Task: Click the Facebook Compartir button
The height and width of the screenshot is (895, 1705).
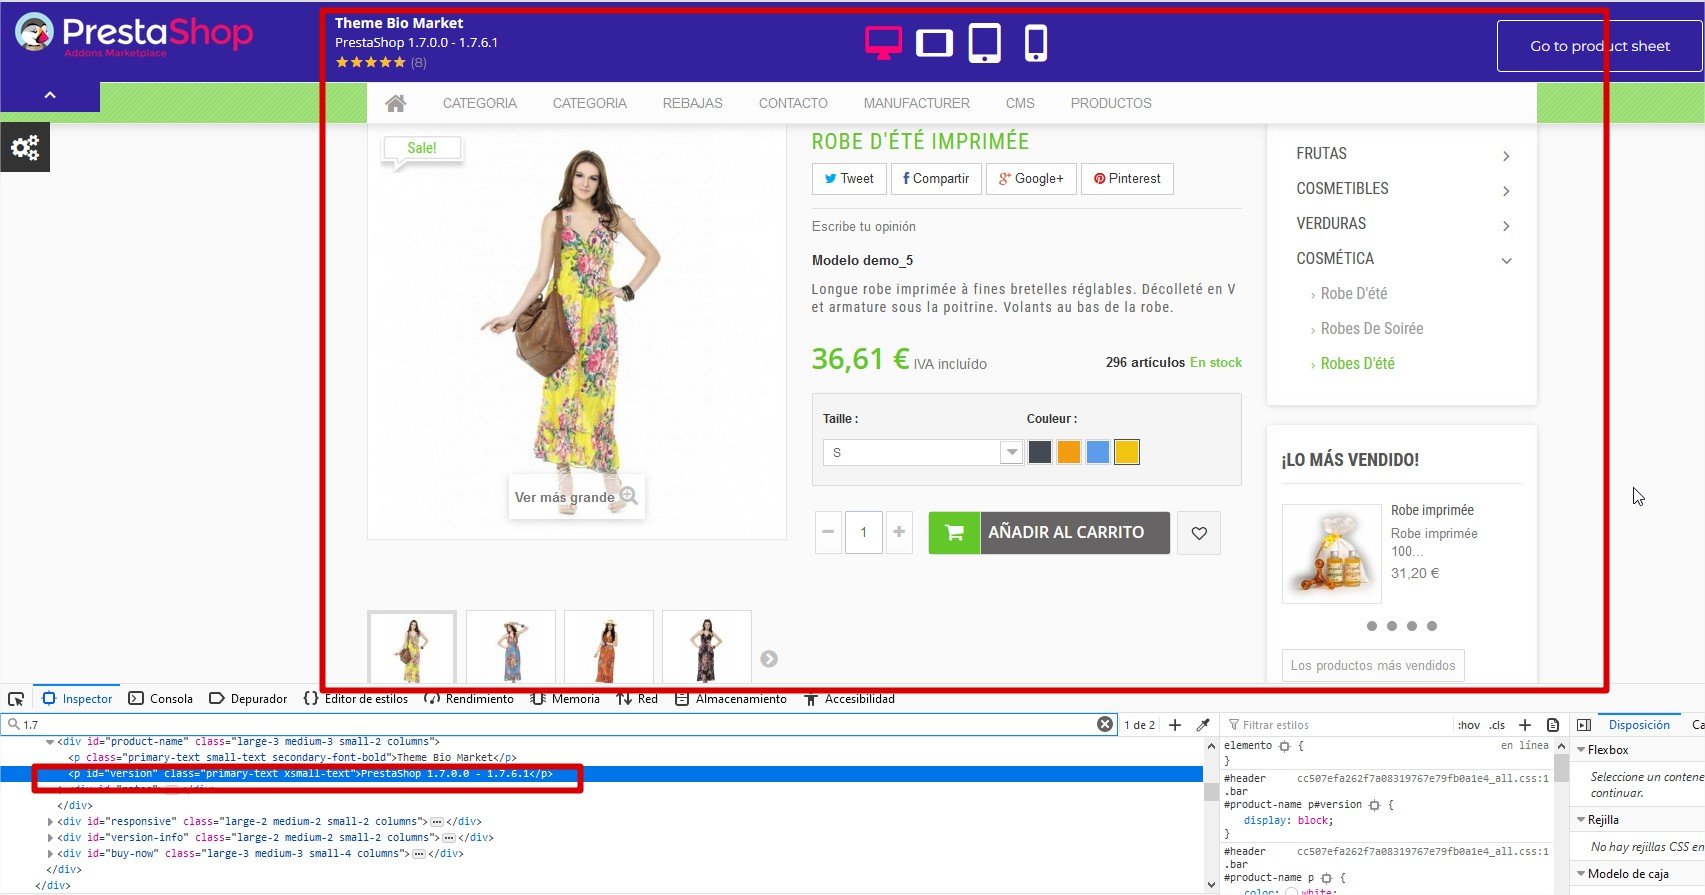Action: coord(936,179)
